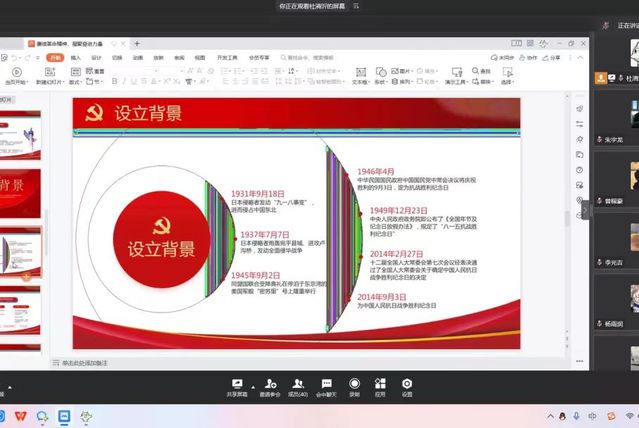639x428 pixels.
Task: Toggle the 录制 recording button
Action: [354, 383]
